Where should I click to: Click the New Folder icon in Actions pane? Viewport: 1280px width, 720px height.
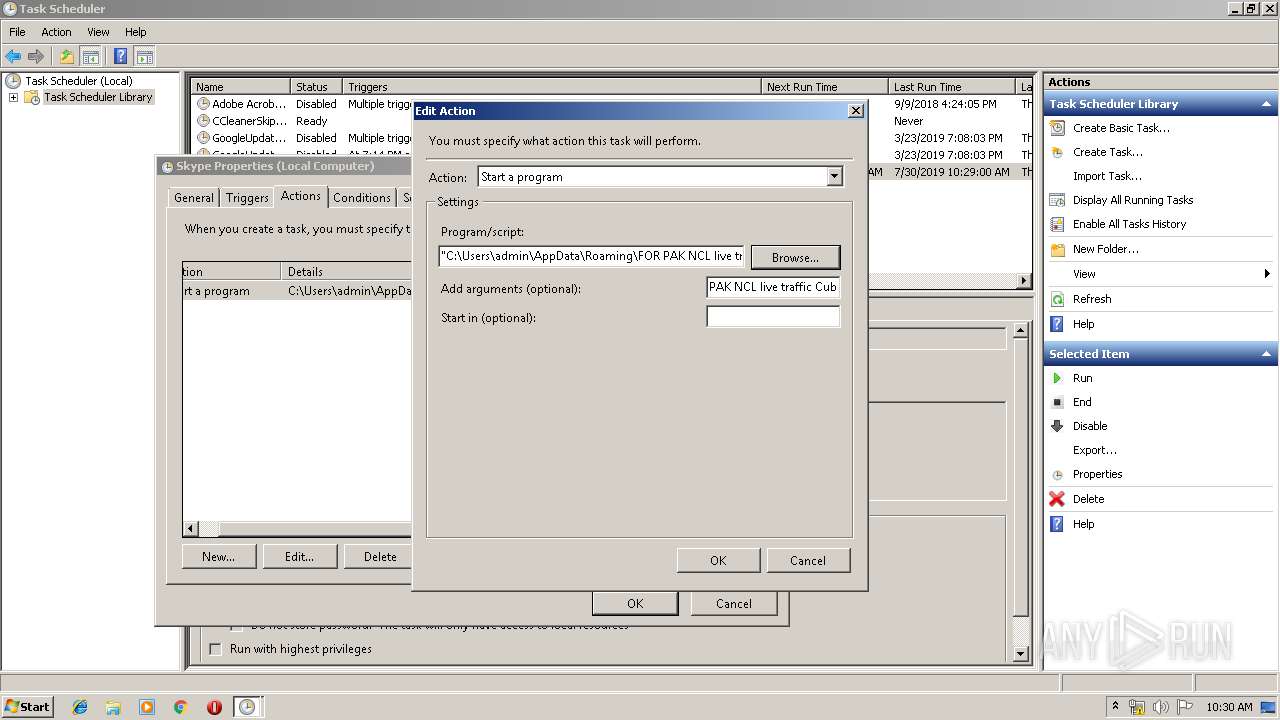click(1057, 249)
